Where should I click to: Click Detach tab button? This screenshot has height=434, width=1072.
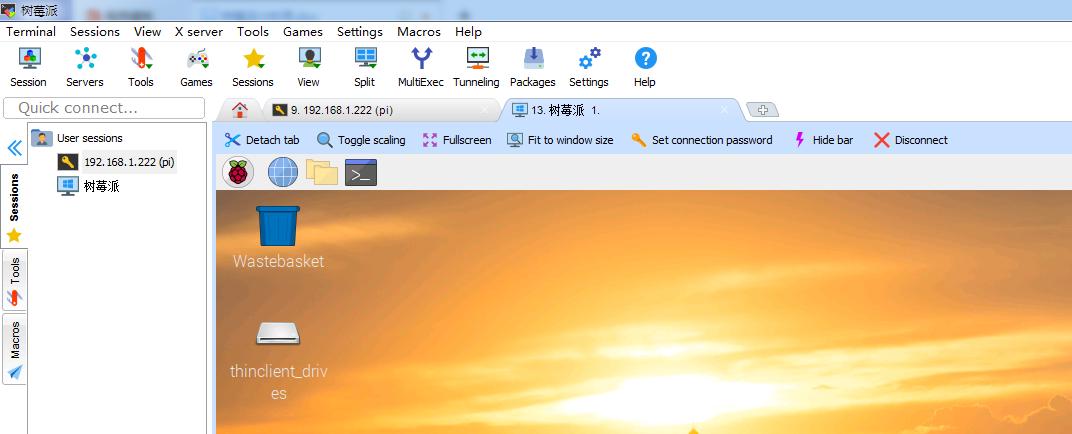point(262,140)
